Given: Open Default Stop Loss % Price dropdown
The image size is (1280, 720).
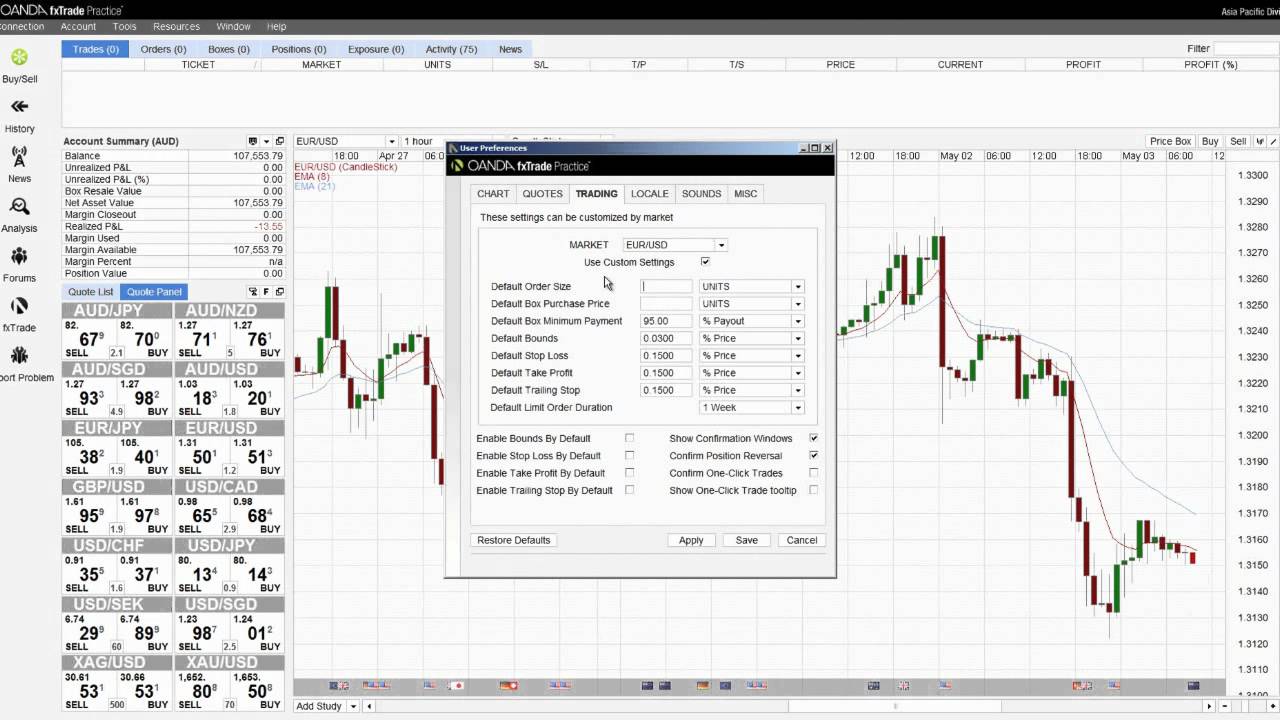Looking at the screenshot, I should 797,356.
